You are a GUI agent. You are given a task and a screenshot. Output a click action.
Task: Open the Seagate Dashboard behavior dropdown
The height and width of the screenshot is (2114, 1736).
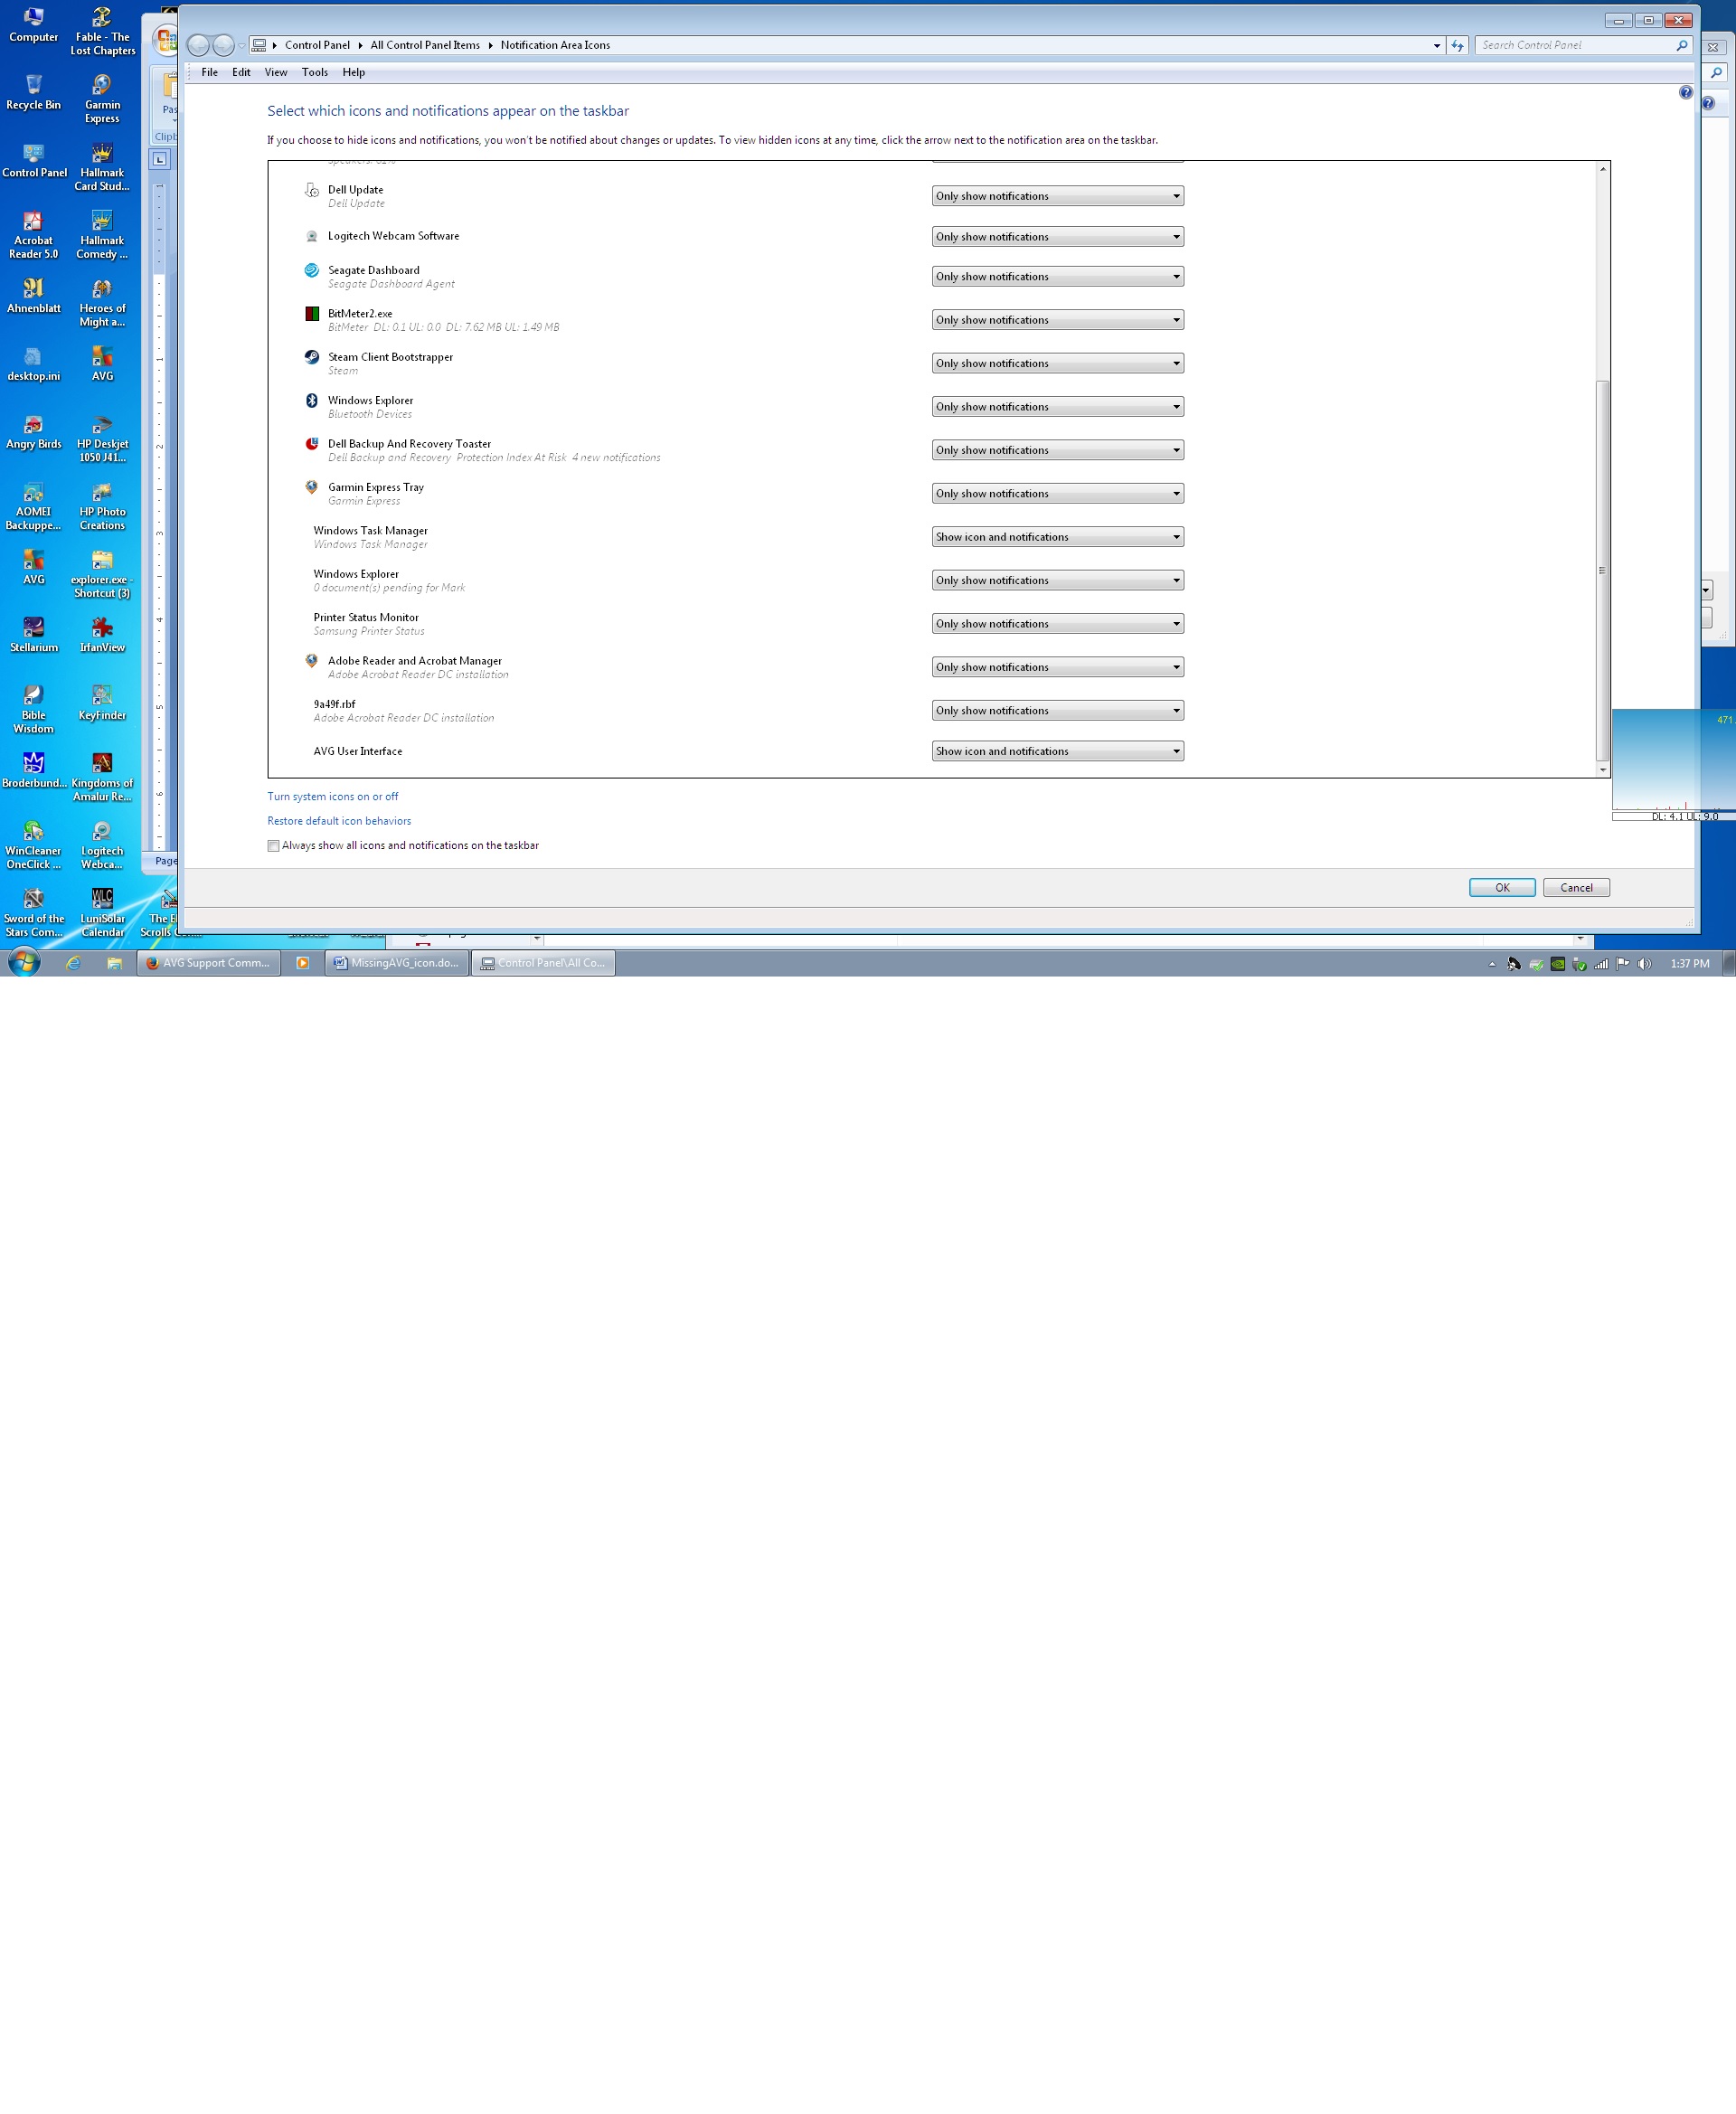click(x=1057, y=277)
